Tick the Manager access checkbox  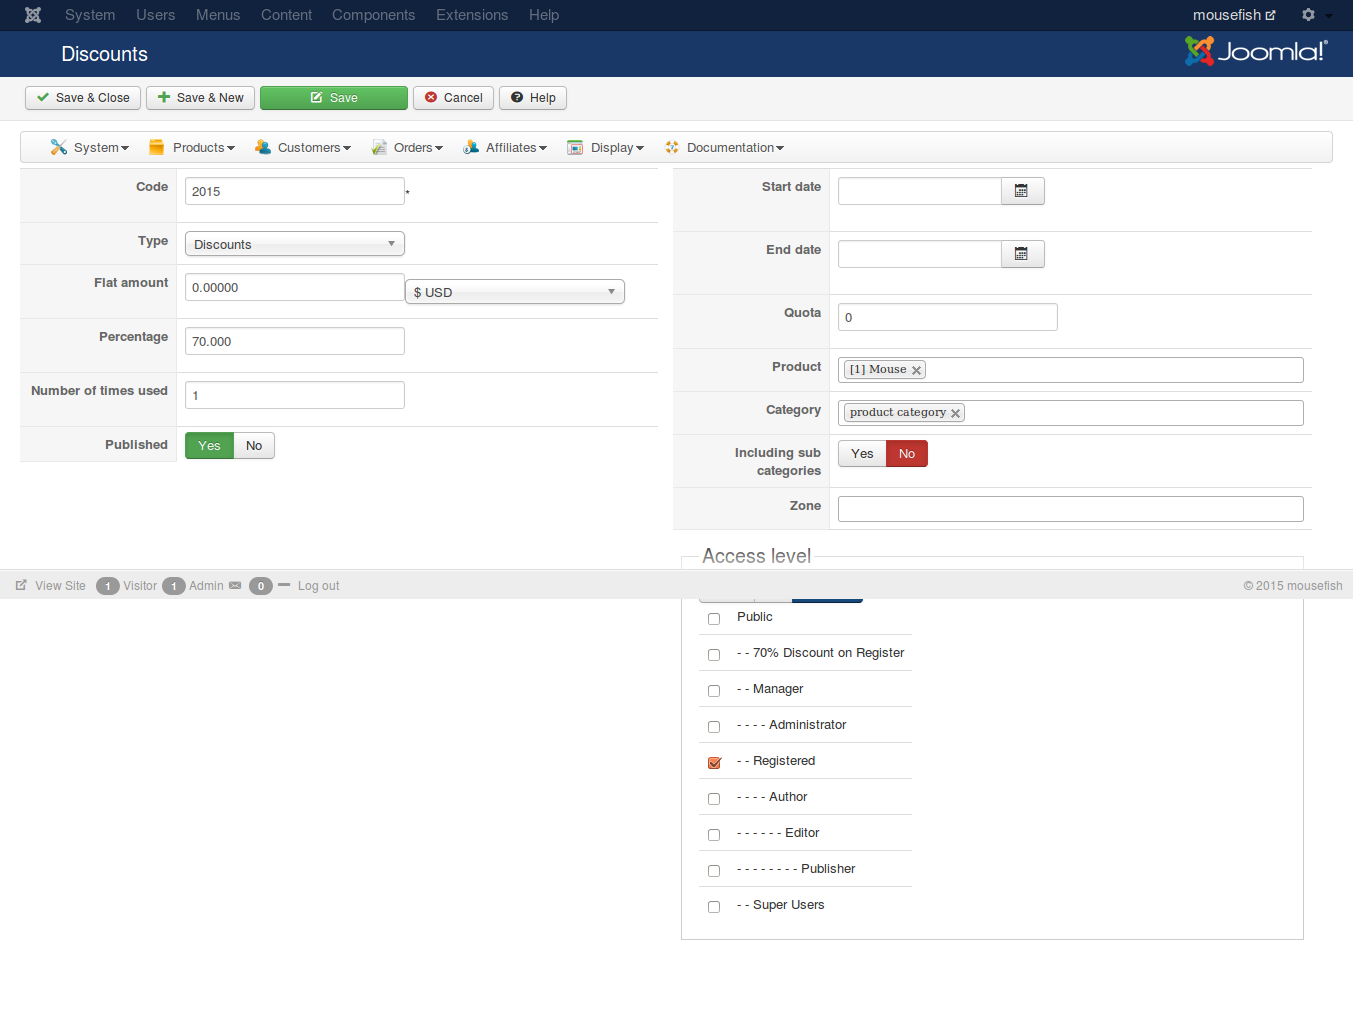tap(714, 691)
